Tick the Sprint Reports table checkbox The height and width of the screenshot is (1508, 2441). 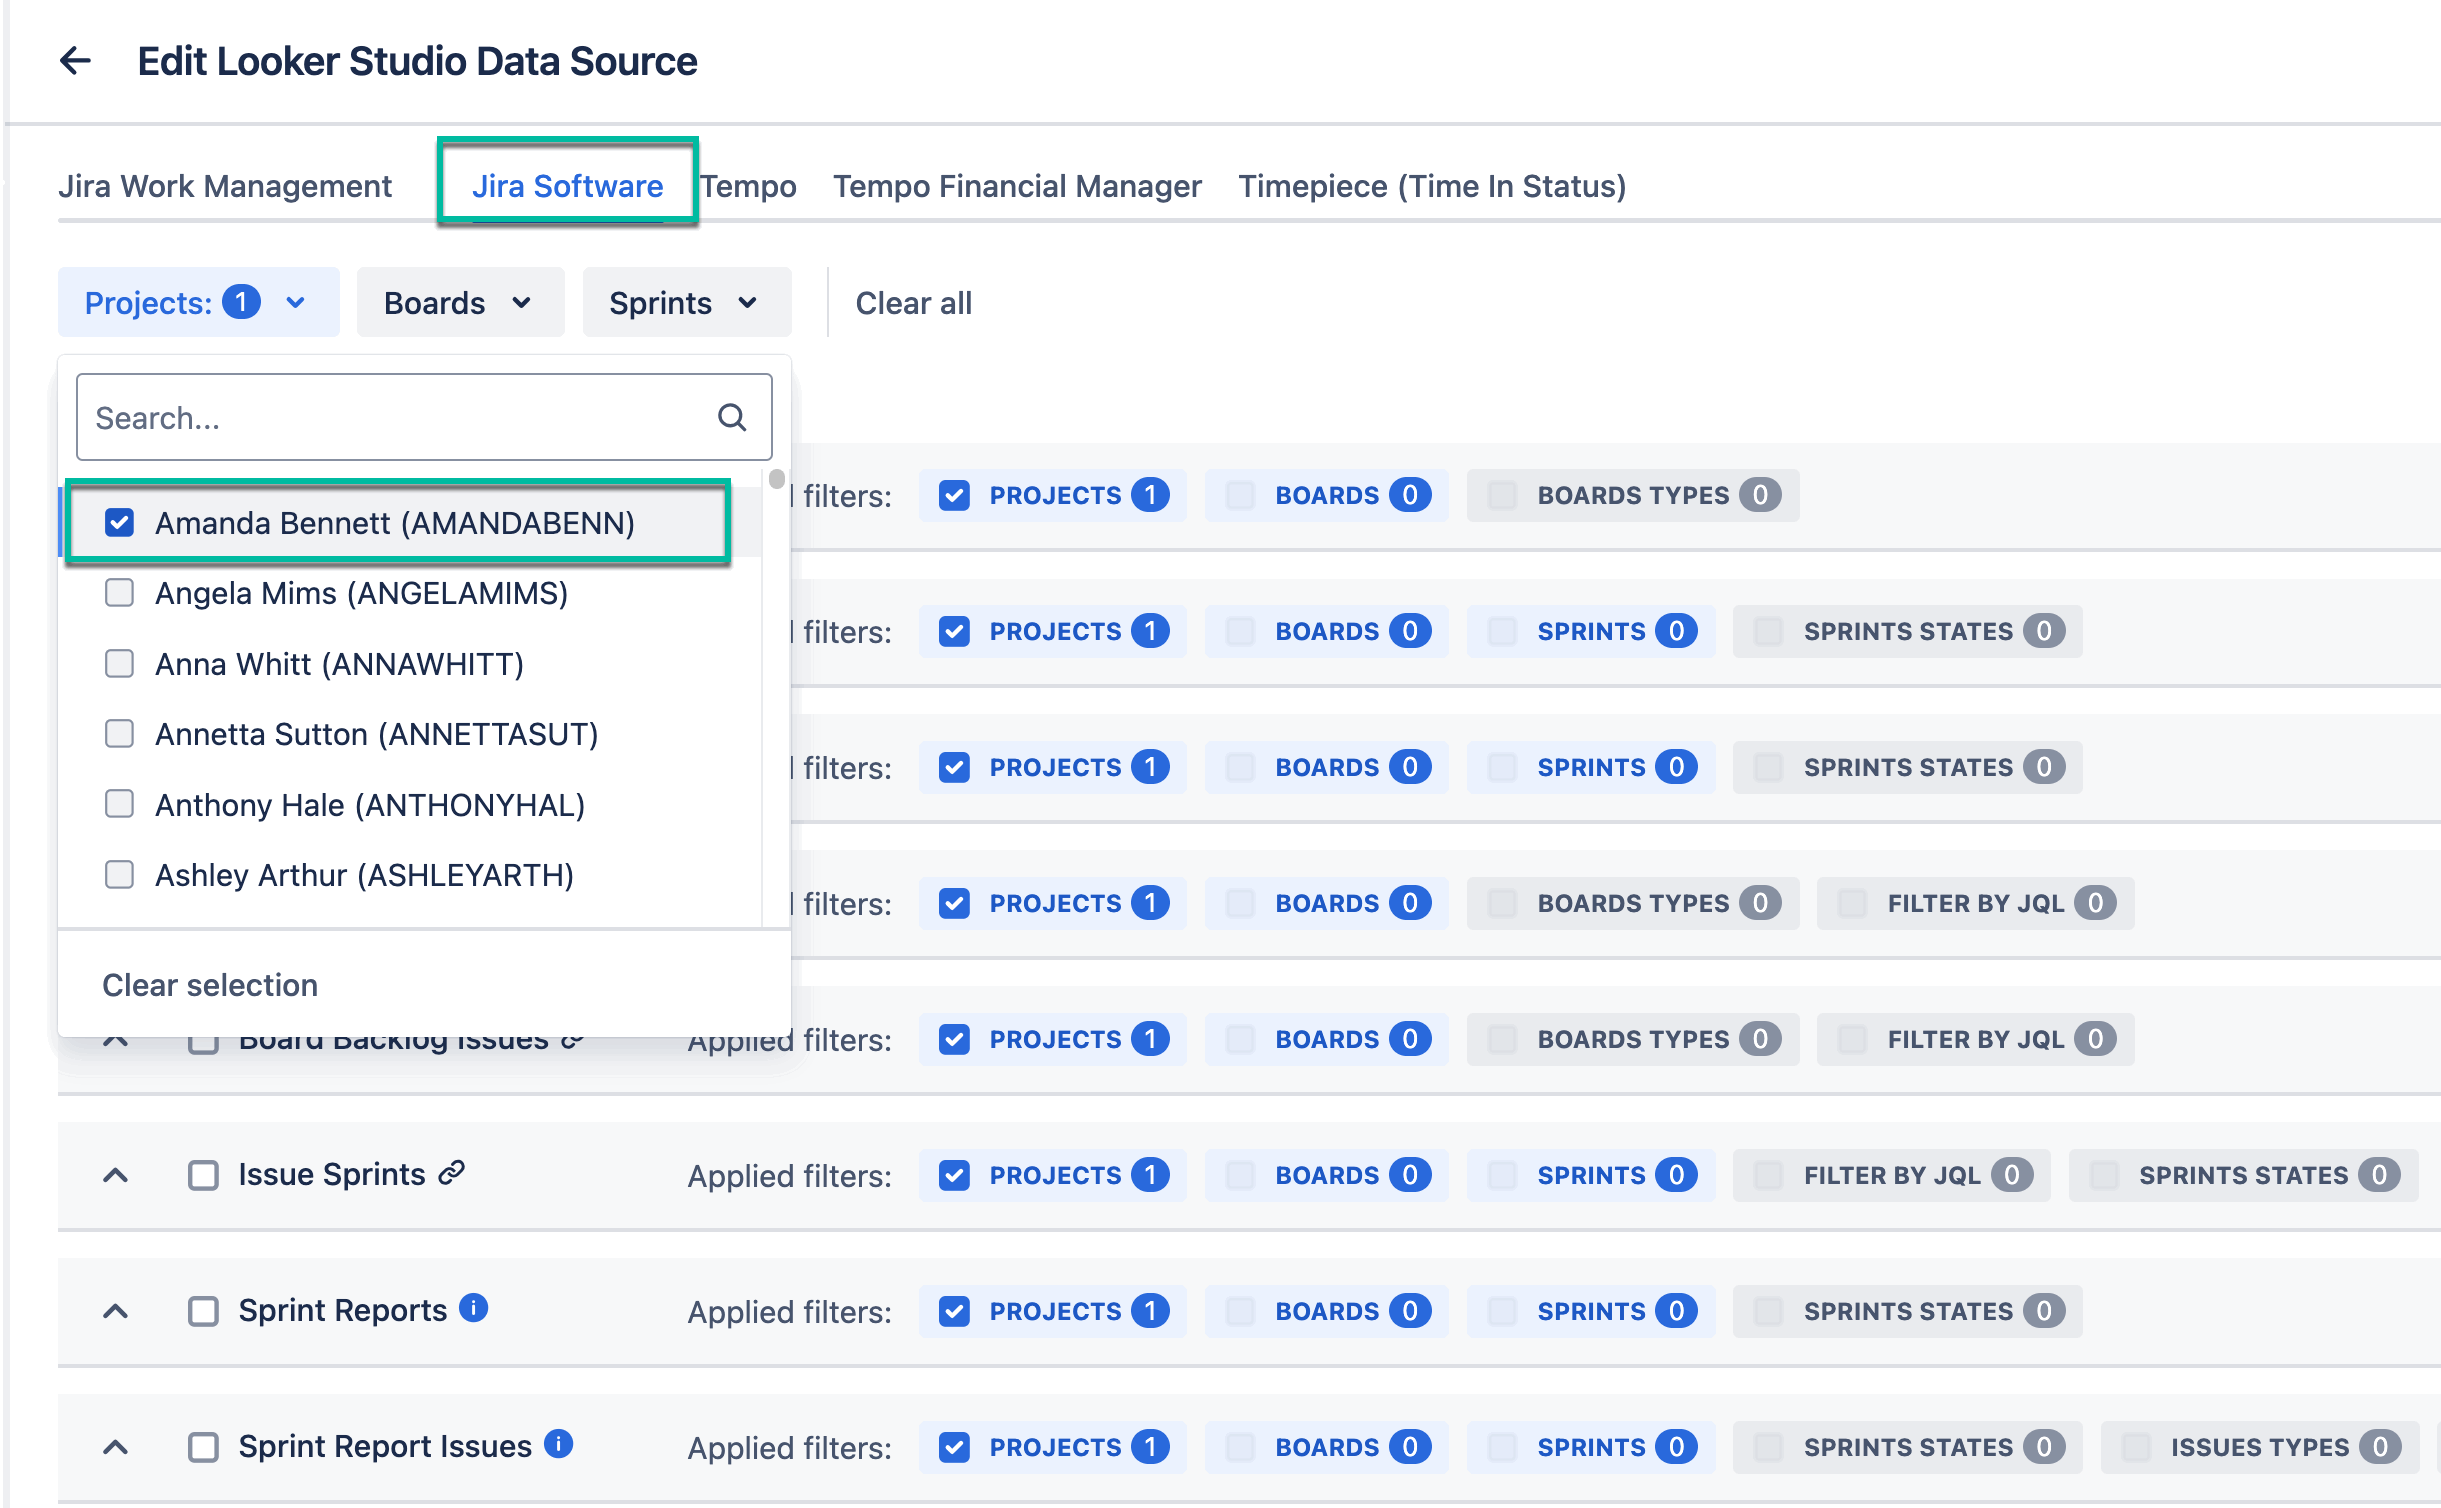click(x=203, y=1311)
